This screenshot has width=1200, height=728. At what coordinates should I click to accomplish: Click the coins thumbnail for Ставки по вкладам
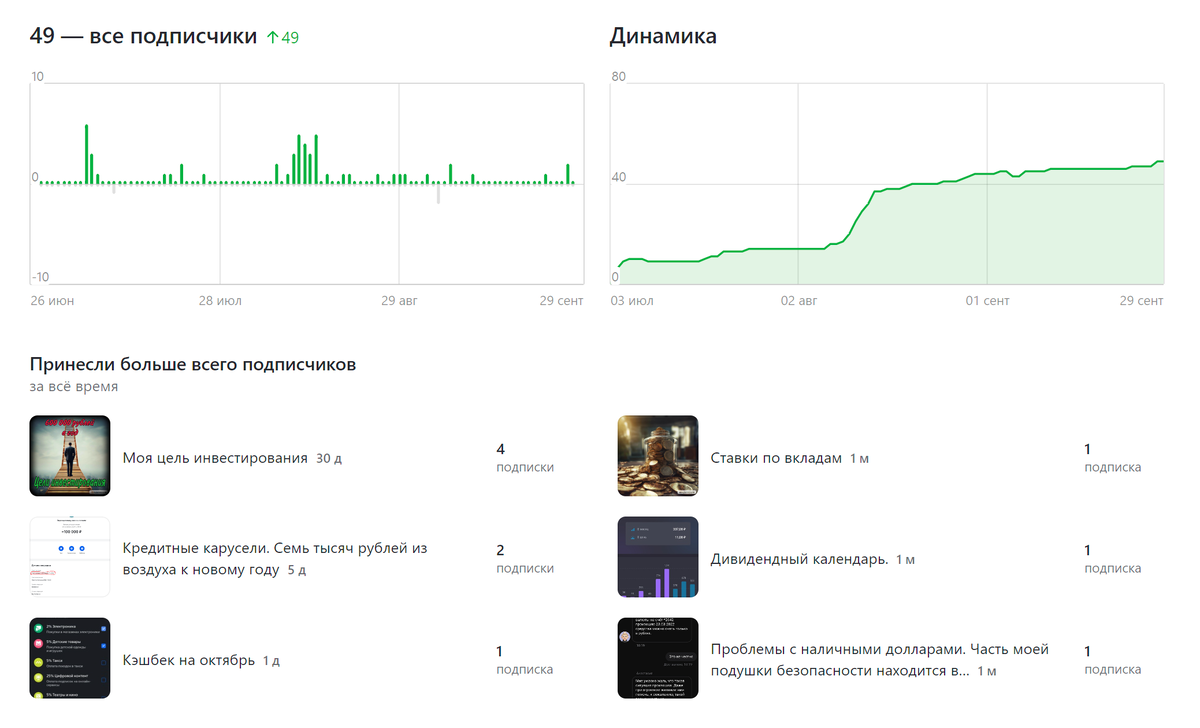pyautogui.click(x=658, y=456)
